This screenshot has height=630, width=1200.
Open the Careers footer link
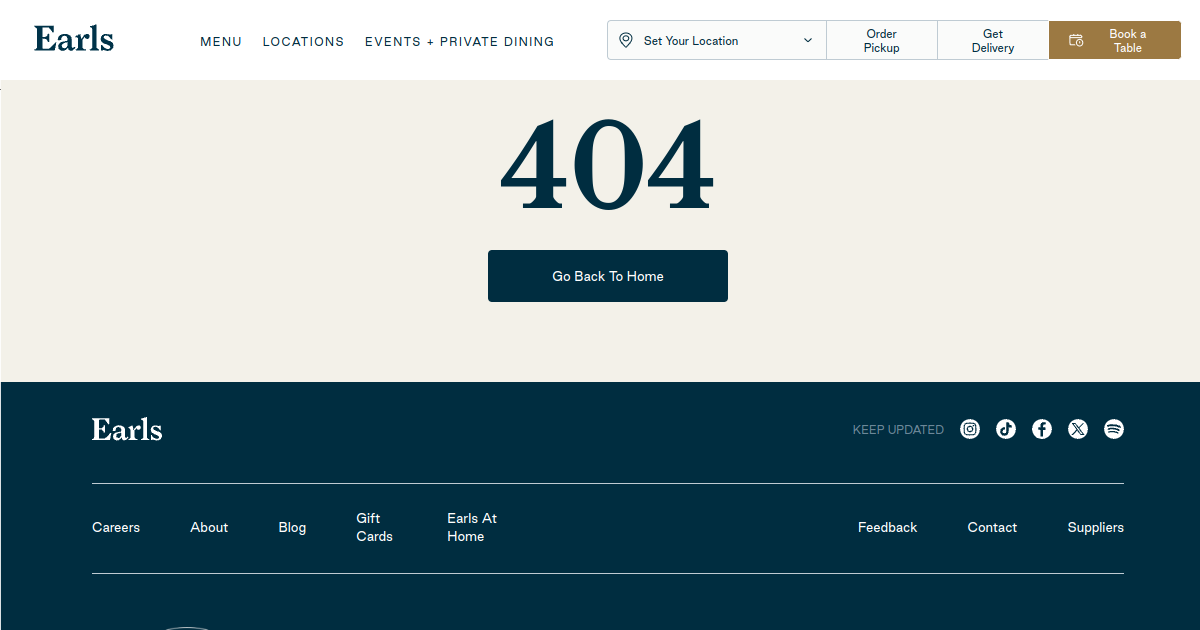pyautogui.click(x=116, y=527)
